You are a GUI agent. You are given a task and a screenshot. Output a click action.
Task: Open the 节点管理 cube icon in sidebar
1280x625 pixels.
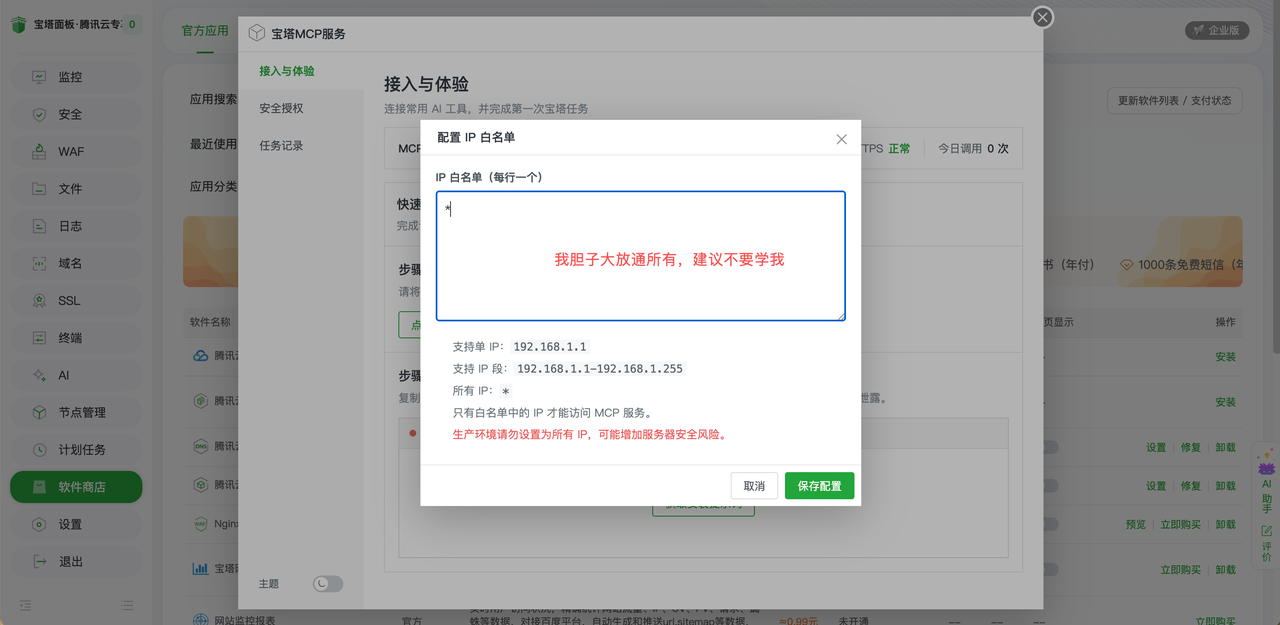39,412
